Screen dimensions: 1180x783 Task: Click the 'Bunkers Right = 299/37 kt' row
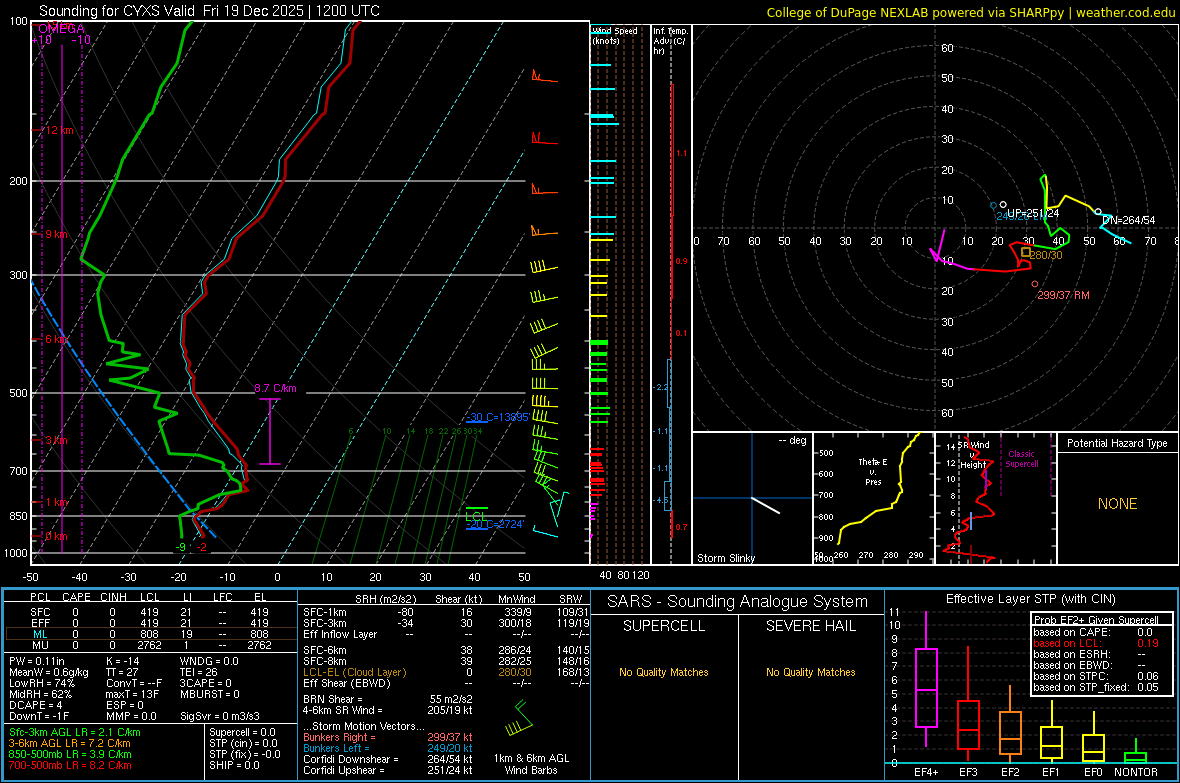coord(388,737)
